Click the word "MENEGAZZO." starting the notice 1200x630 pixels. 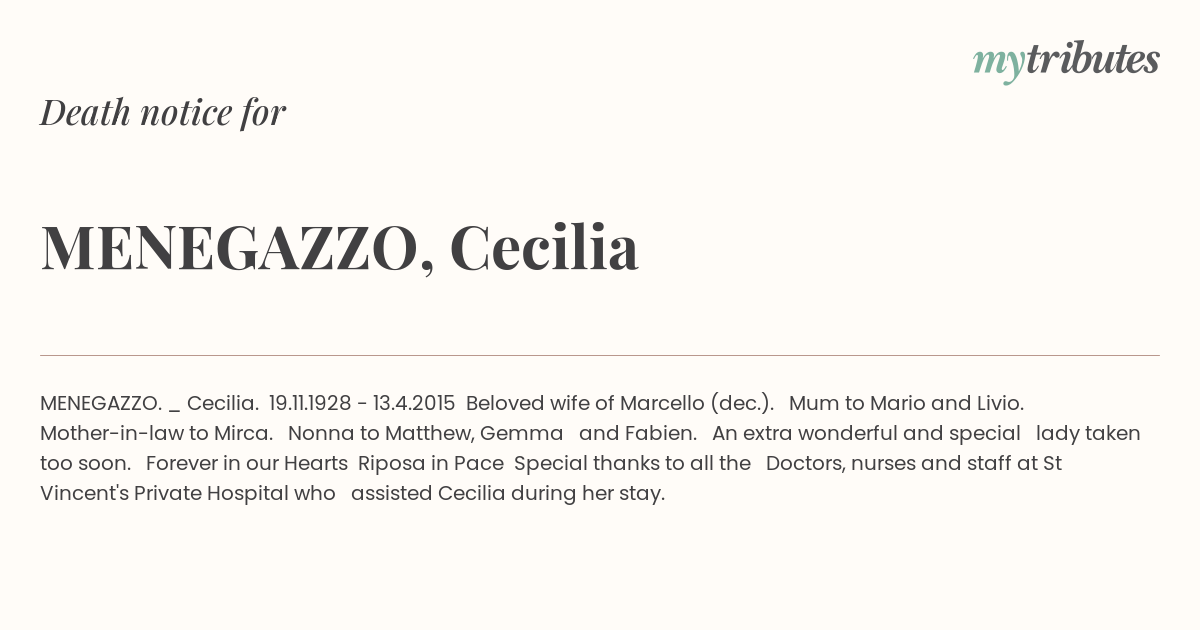101,403
